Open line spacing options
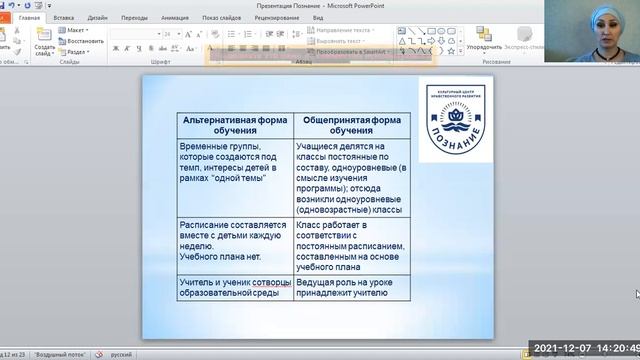This screenshot has height=360, width=640. 298,34
